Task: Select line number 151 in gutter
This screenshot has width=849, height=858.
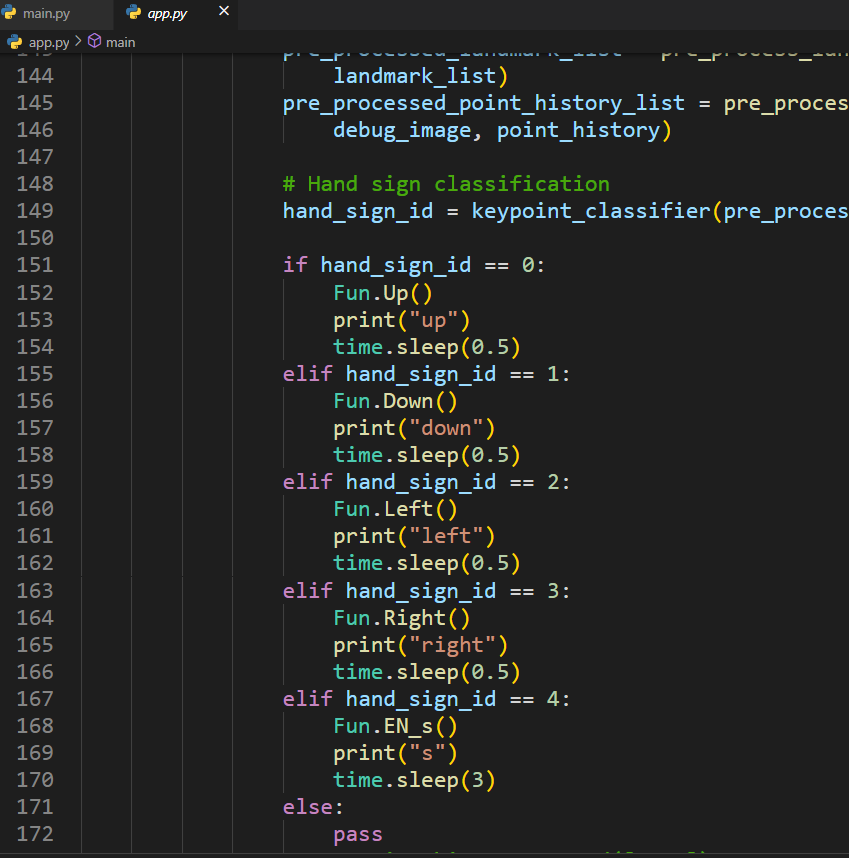Action: click(x=35, y=265)
